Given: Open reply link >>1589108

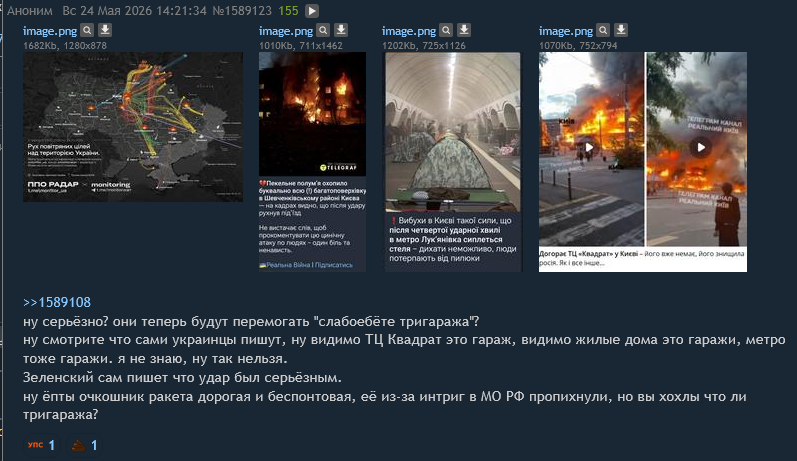Looking at the screenshot, I should pyautogui.click(x=57, y=302).
